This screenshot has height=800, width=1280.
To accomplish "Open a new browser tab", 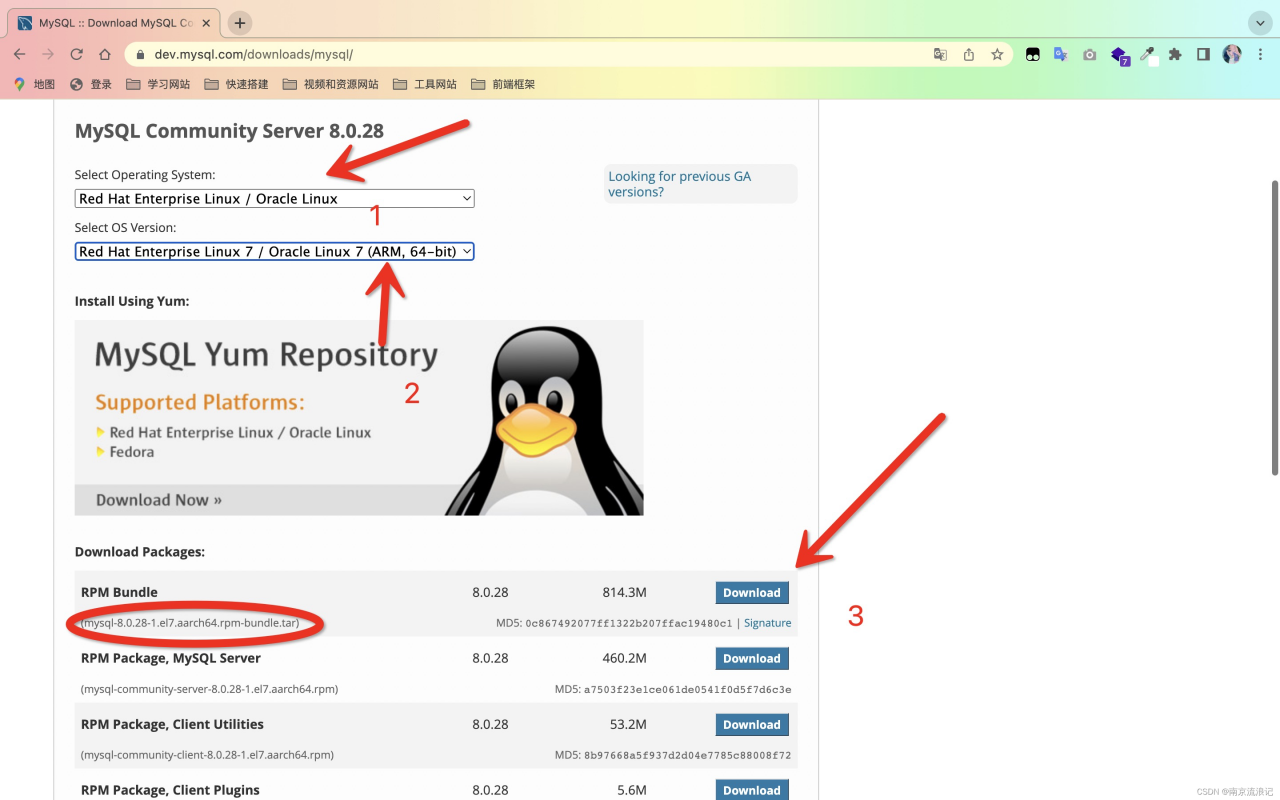I will (240, 23).
